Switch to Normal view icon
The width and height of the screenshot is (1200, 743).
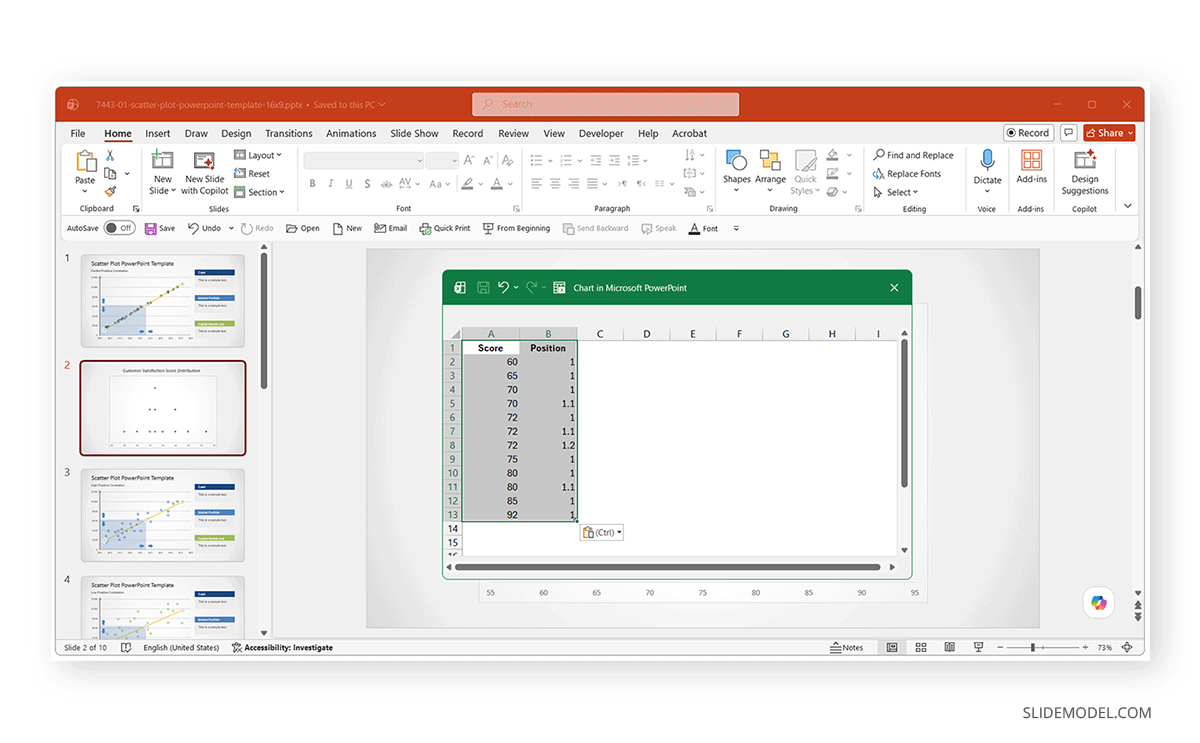891,647
